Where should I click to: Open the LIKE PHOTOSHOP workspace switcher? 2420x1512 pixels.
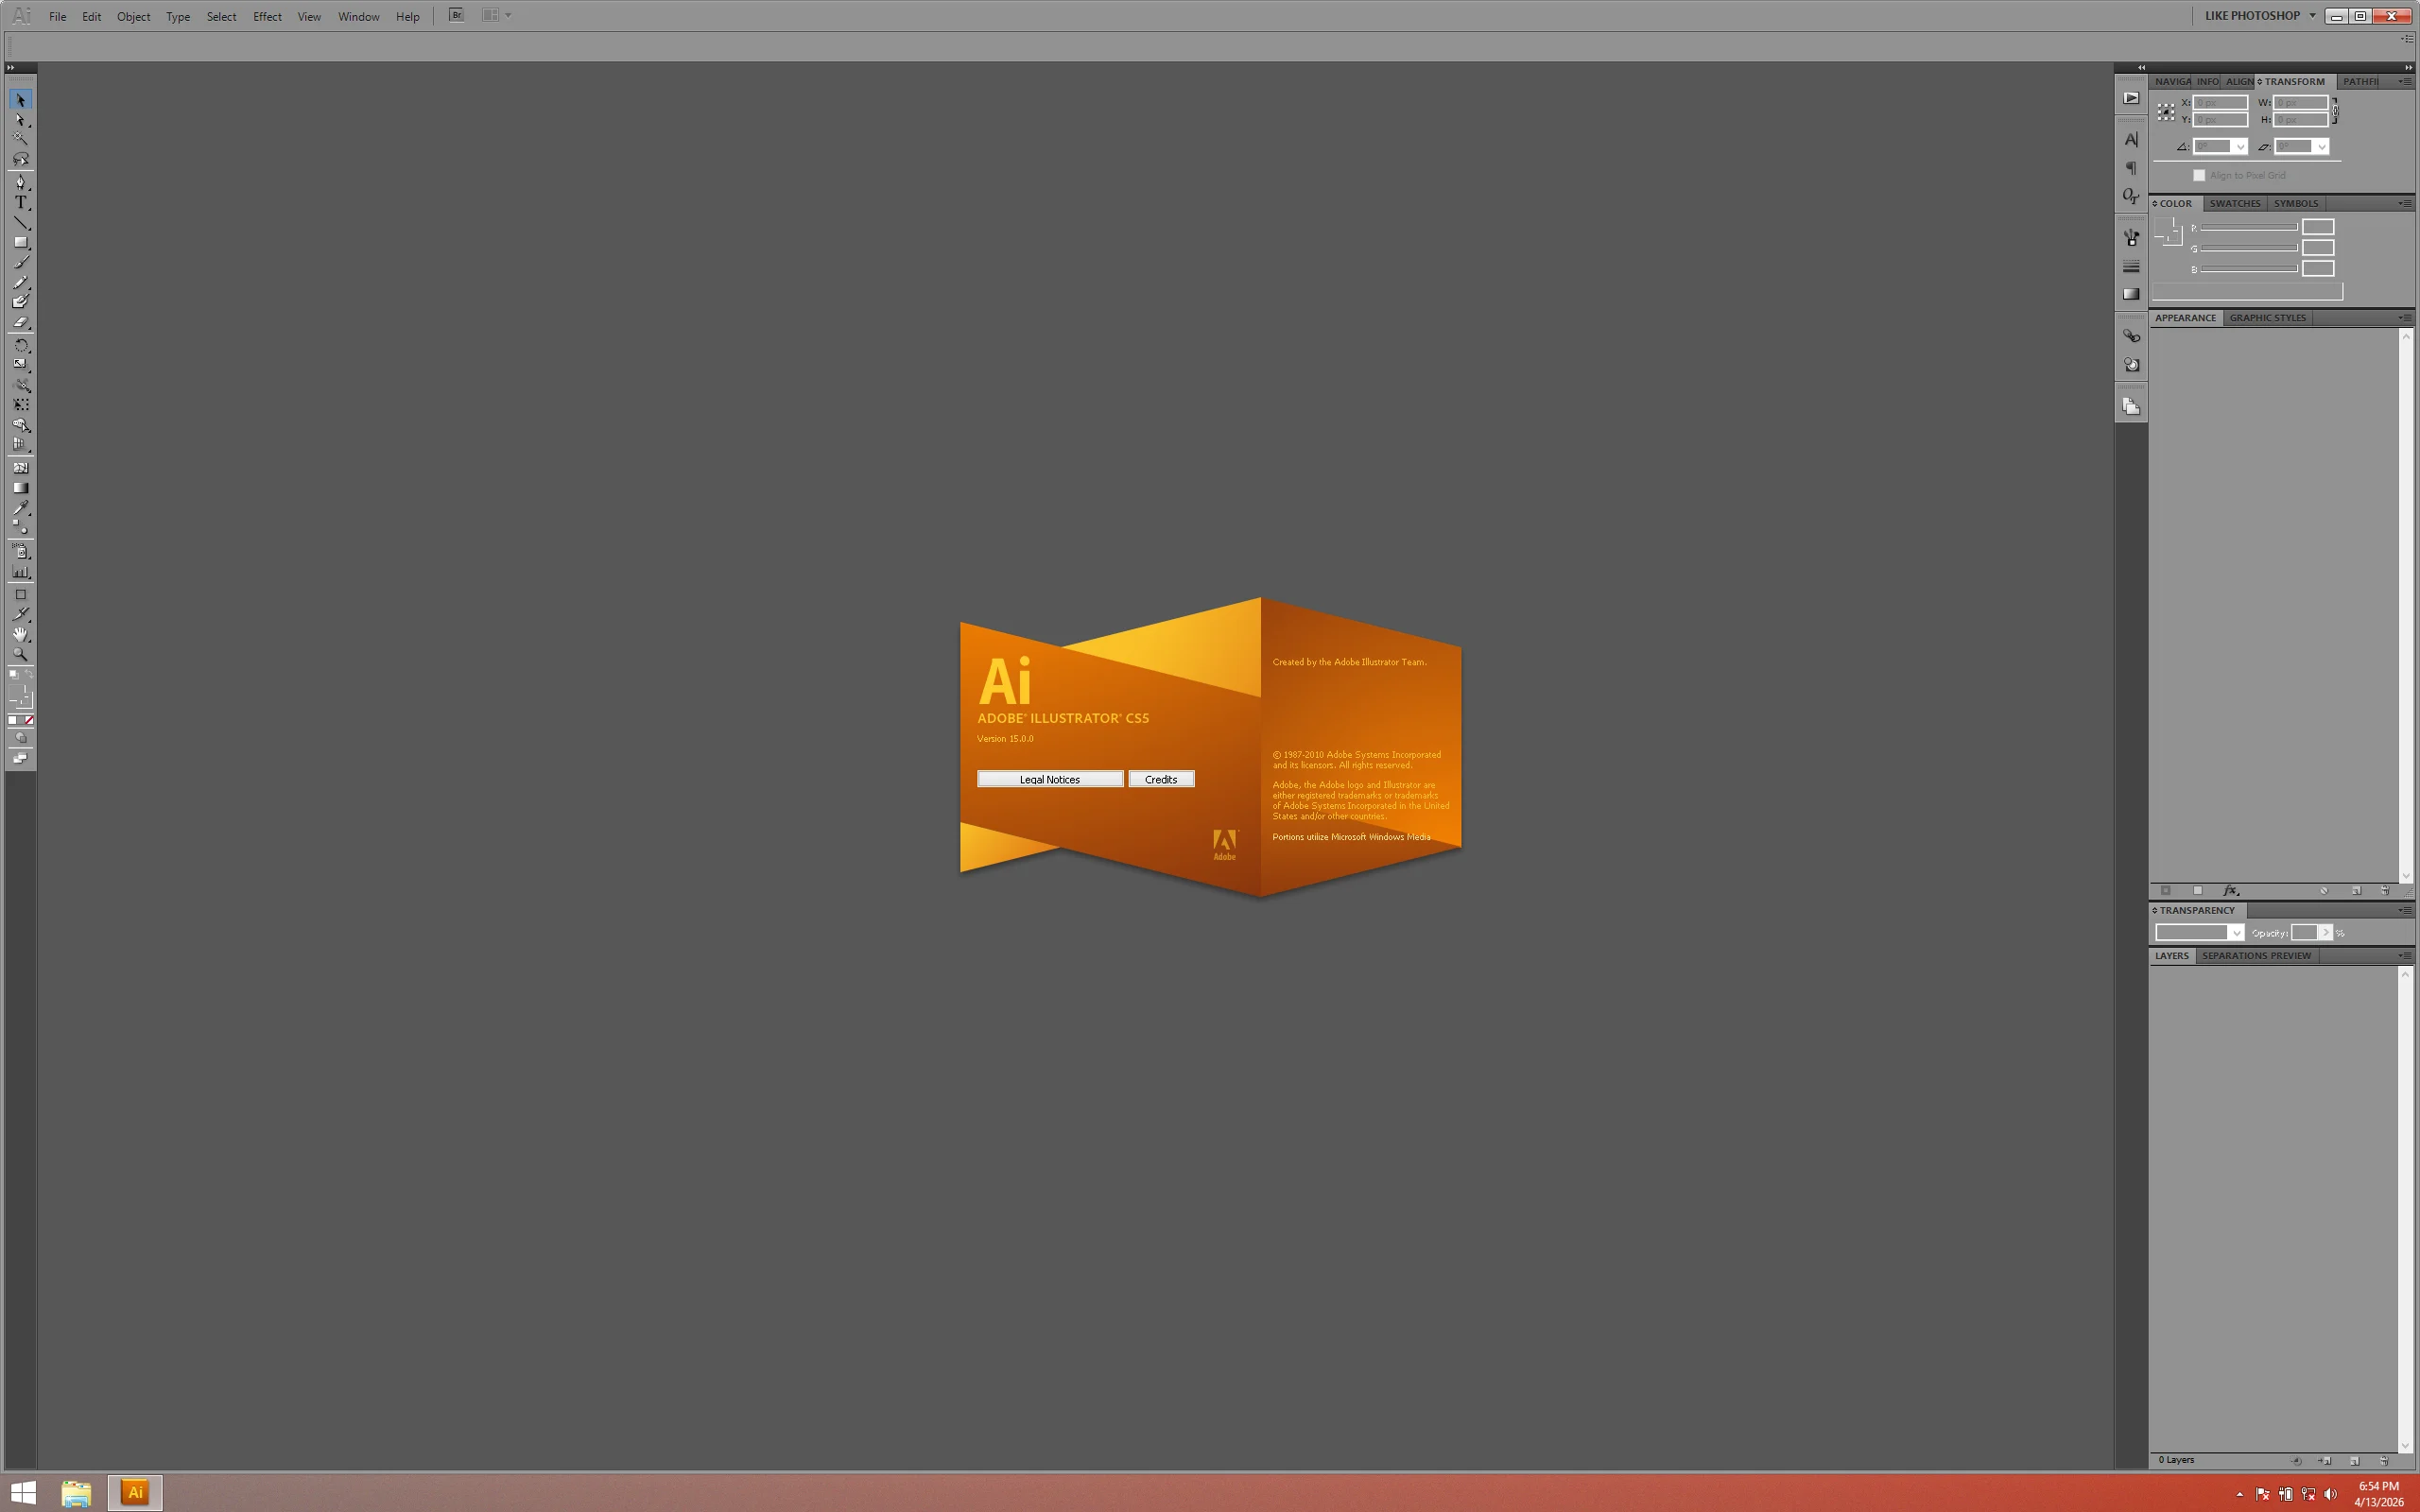point(2260,15)
